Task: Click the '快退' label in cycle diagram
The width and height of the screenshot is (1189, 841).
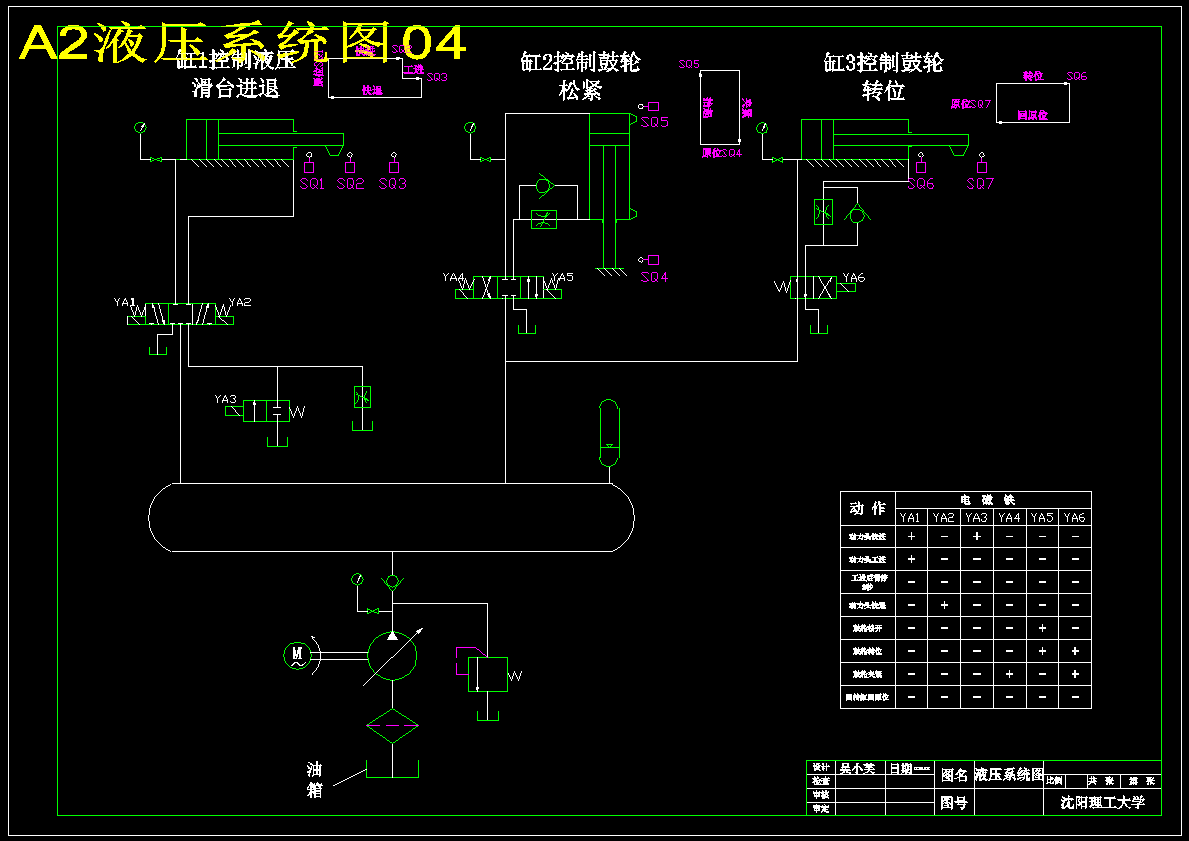Action: (x=372, y=90)
